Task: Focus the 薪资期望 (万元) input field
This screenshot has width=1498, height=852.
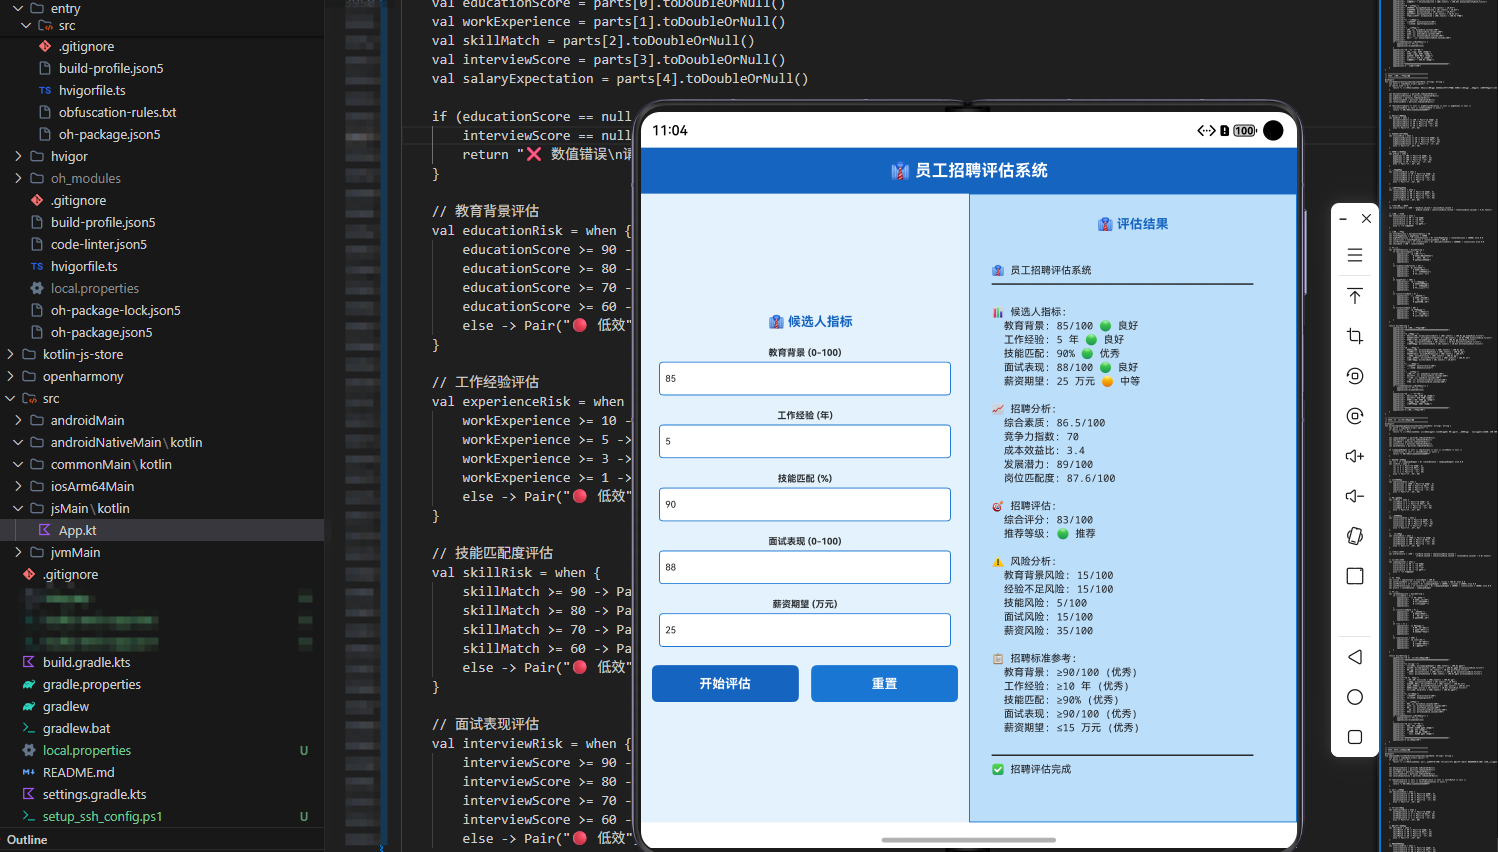Action: [805, 630]
